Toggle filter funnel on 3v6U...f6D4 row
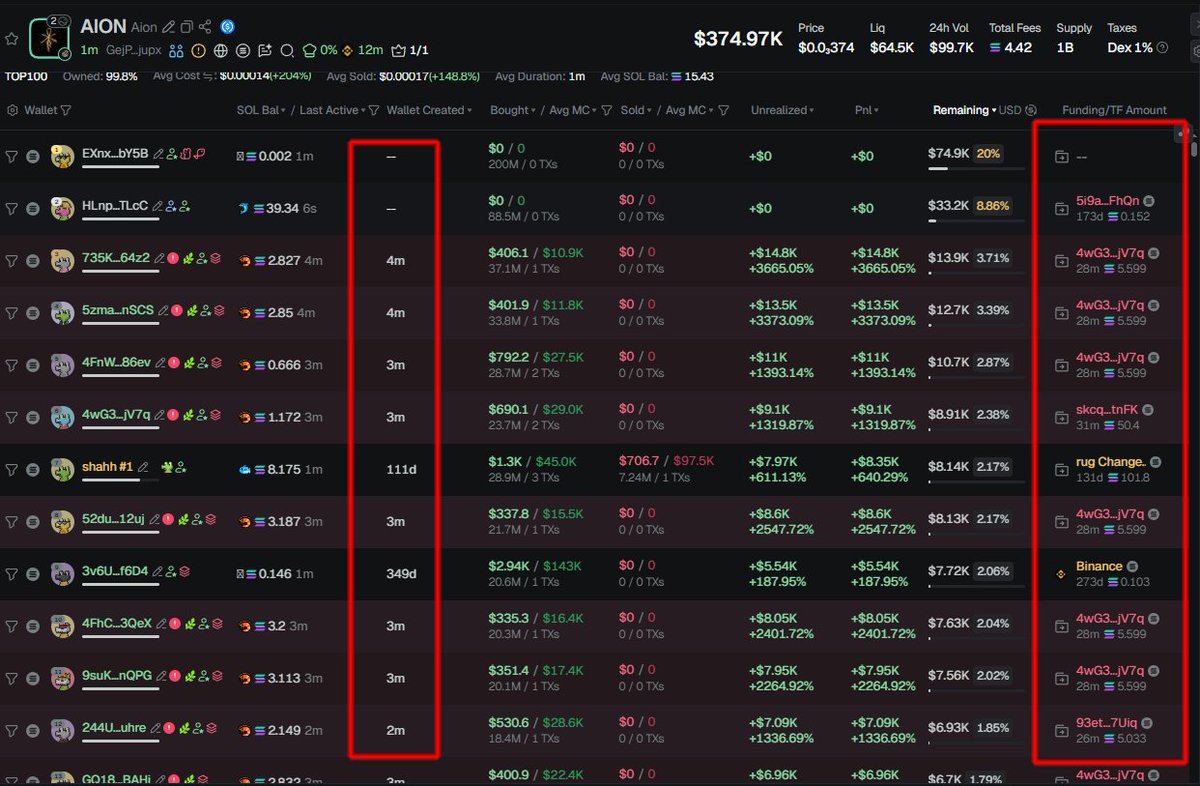The height and width of the screenshot is (786, 1200). (x=12, y=574)
